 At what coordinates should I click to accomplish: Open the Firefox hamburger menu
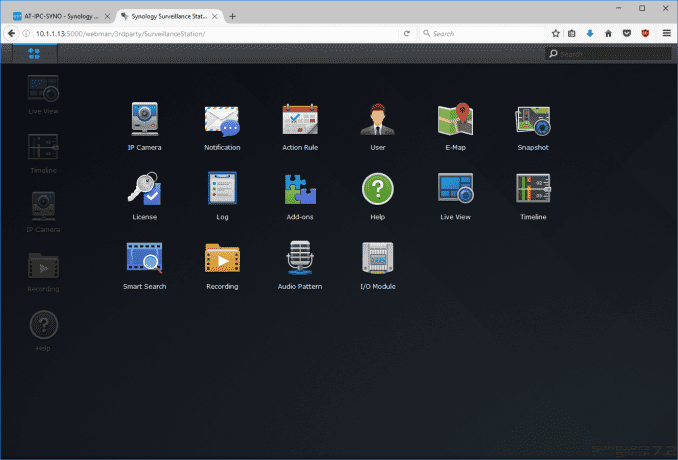(x=666, y=33)
